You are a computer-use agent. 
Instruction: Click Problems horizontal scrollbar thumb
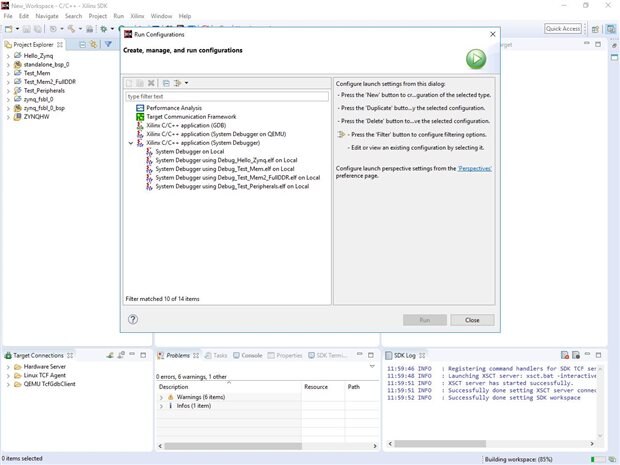point(233,446)
